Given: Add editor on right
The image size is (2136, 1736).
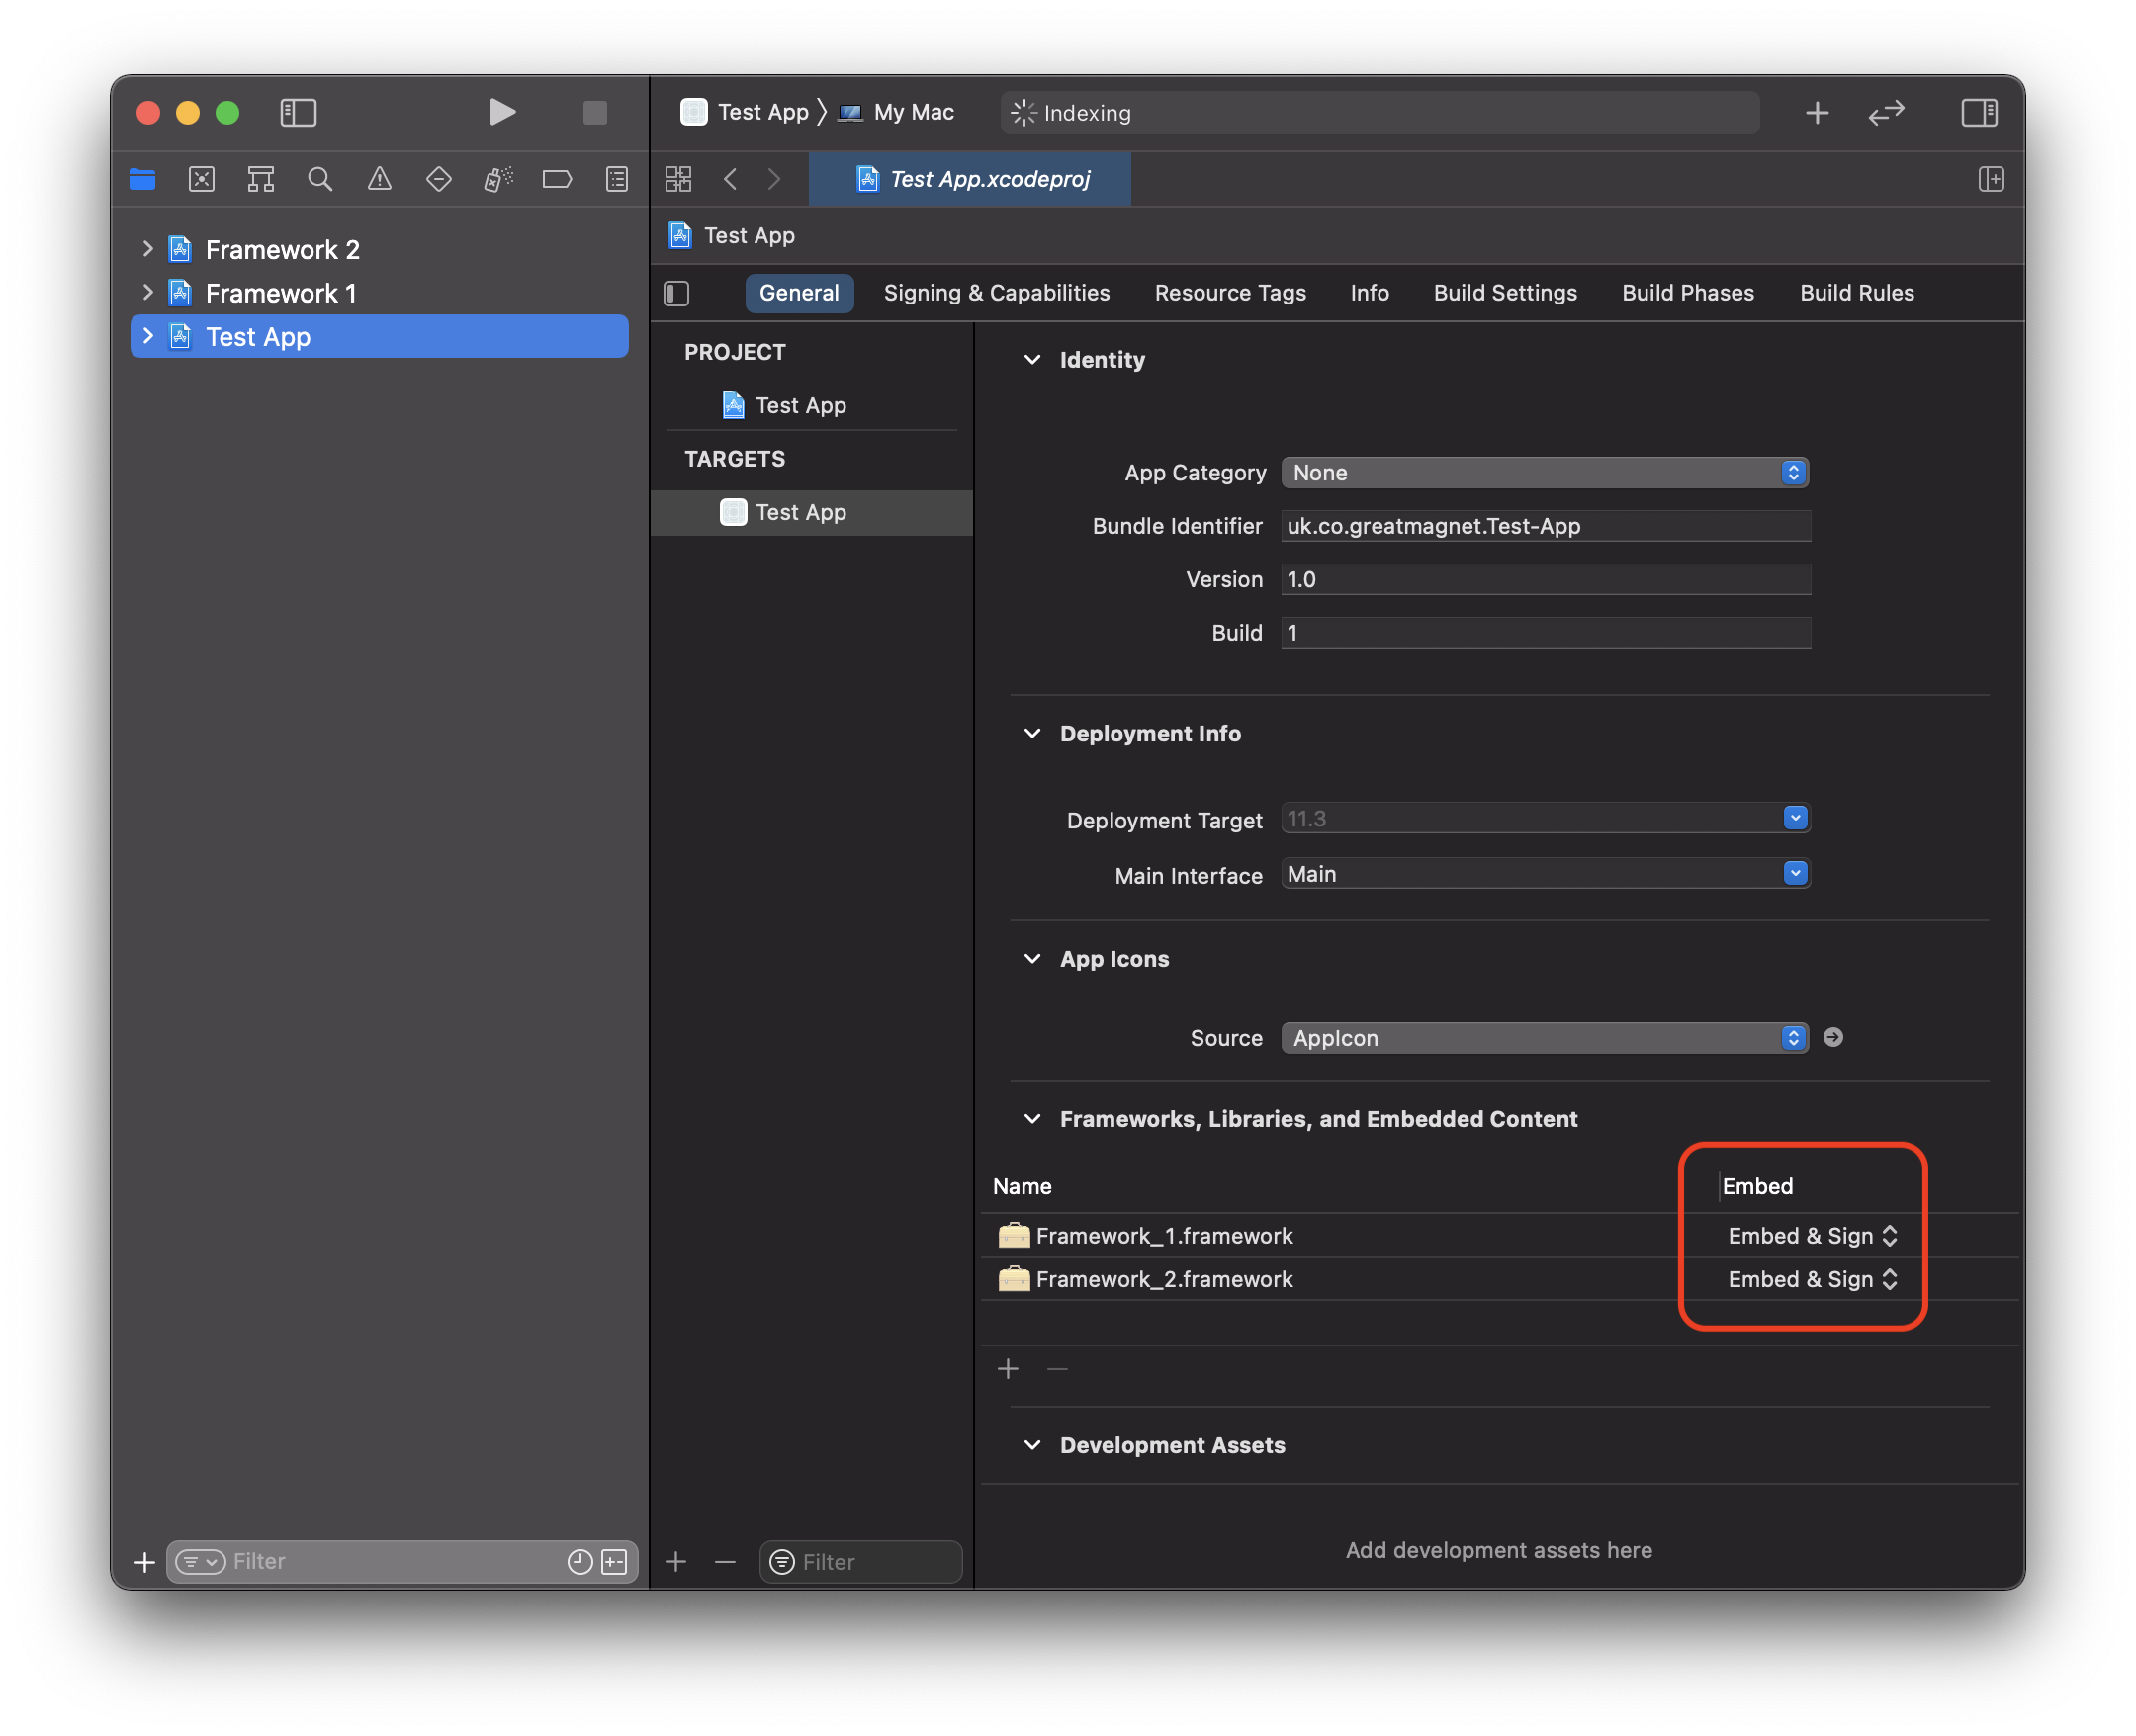Looking at the screenshot, I should [1991, 179].
